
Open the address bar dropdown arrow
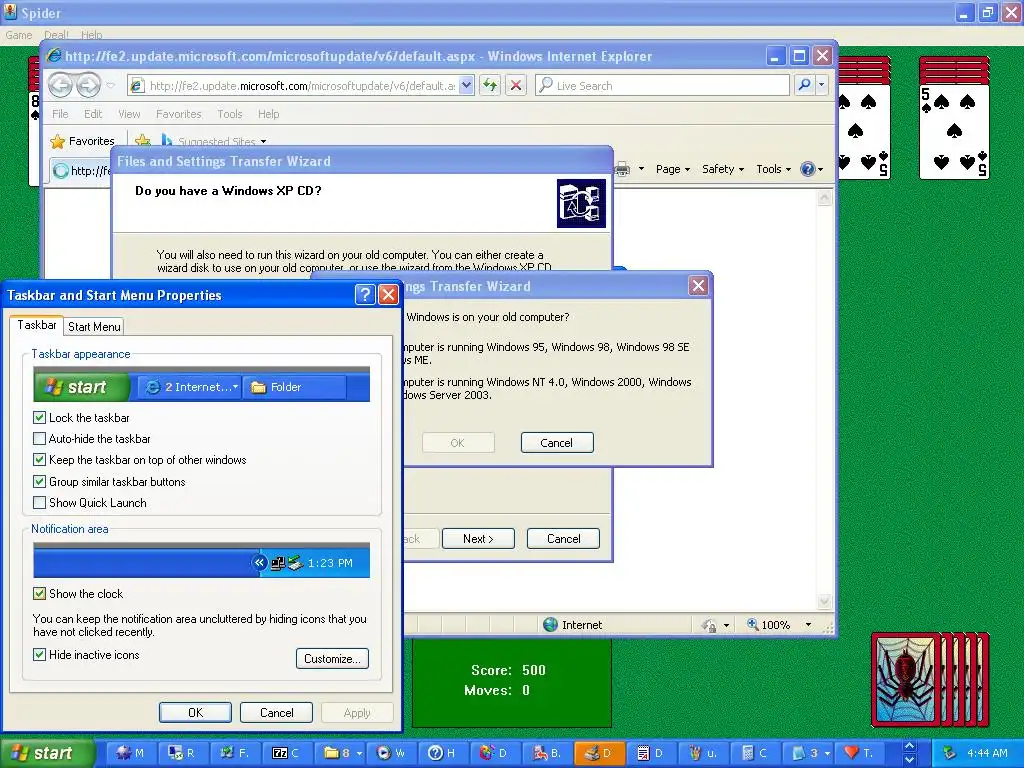[x=466, y=85]
